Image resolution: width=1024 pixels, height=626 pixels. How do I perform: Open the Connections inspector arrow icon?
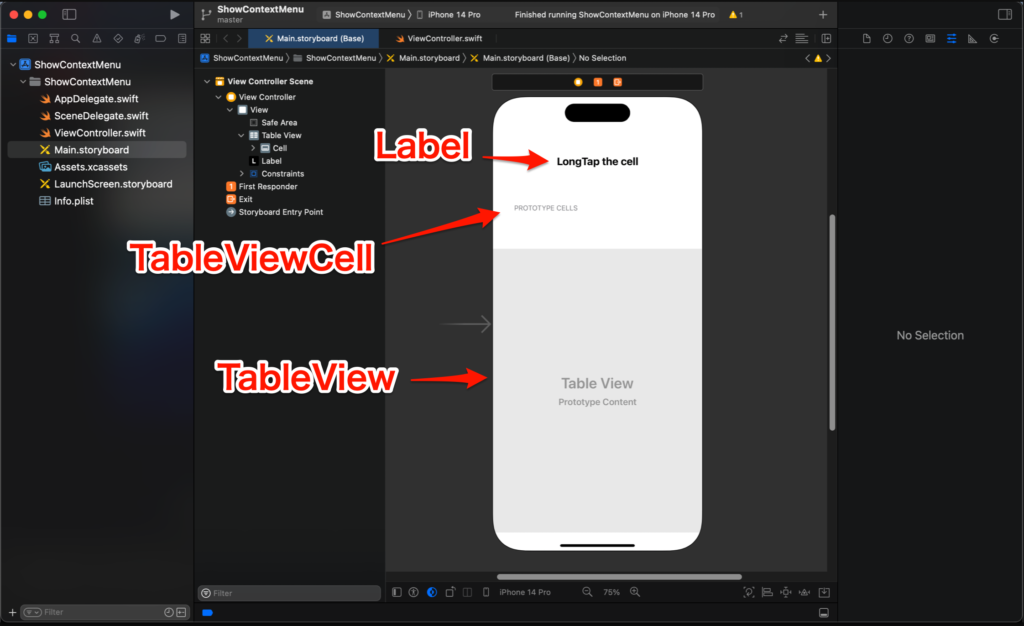pyautogui.click(x=995, y=38)
